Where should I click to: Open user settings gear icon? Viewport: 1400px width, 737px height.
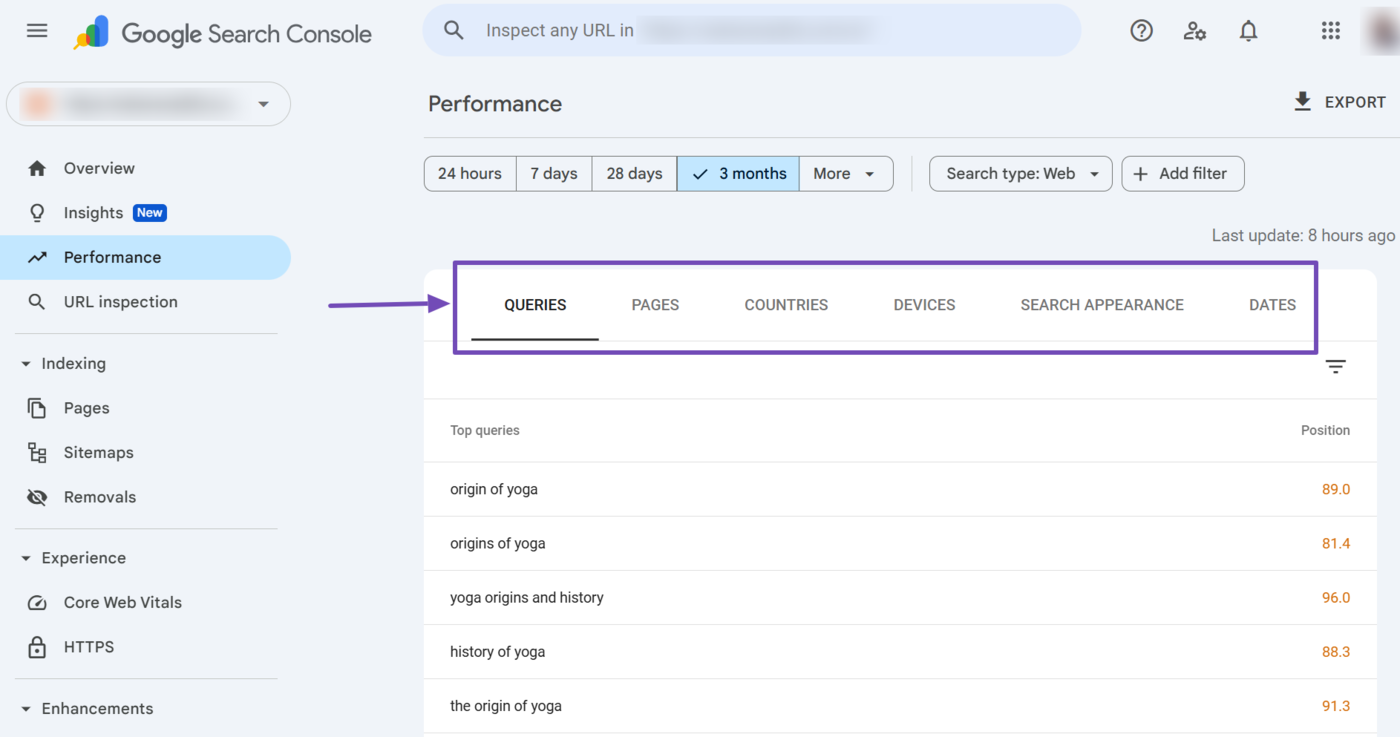[x=1194, y=31]
